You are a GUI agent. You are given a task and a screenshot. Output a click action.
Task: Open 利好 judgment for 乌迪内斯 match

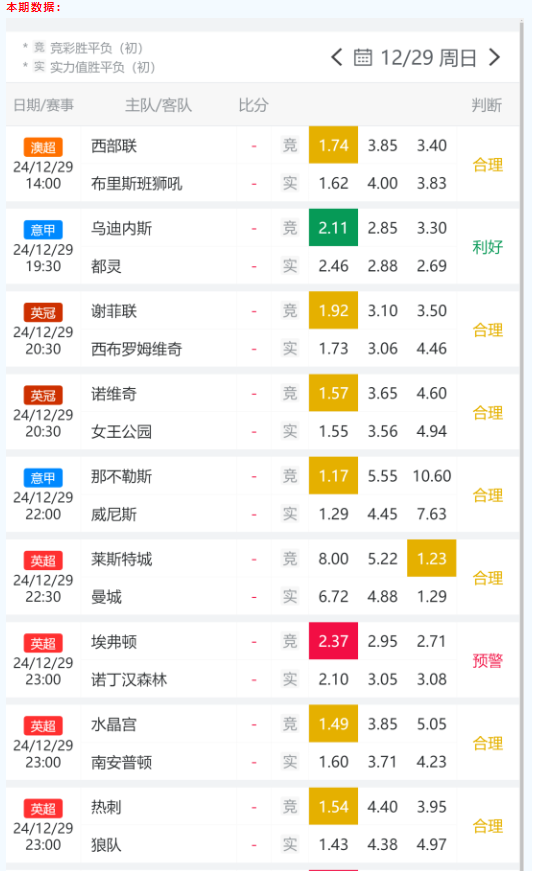coord(487,247)
